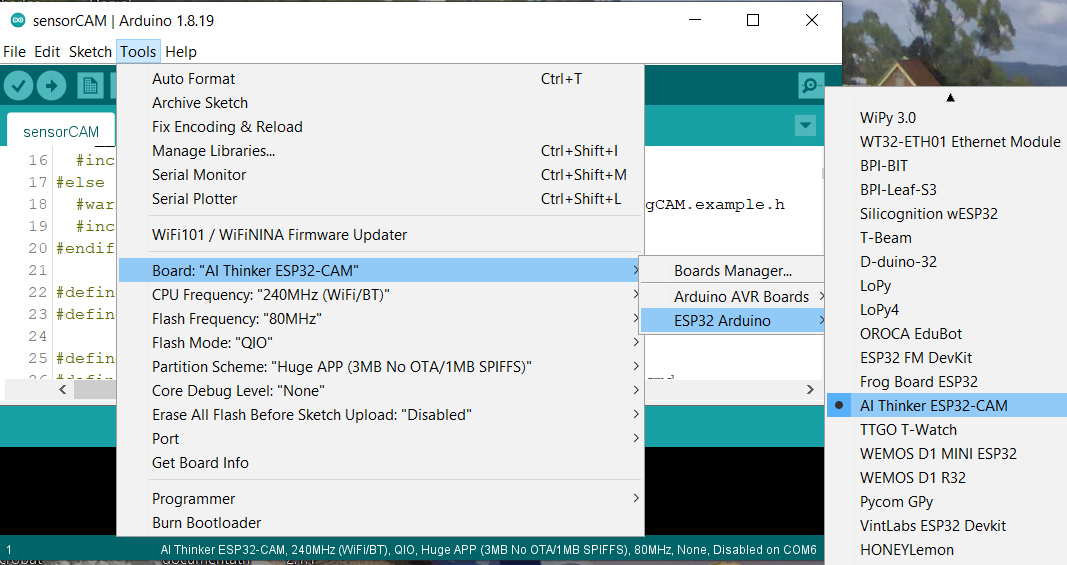Open the File menu

point(14,52)
